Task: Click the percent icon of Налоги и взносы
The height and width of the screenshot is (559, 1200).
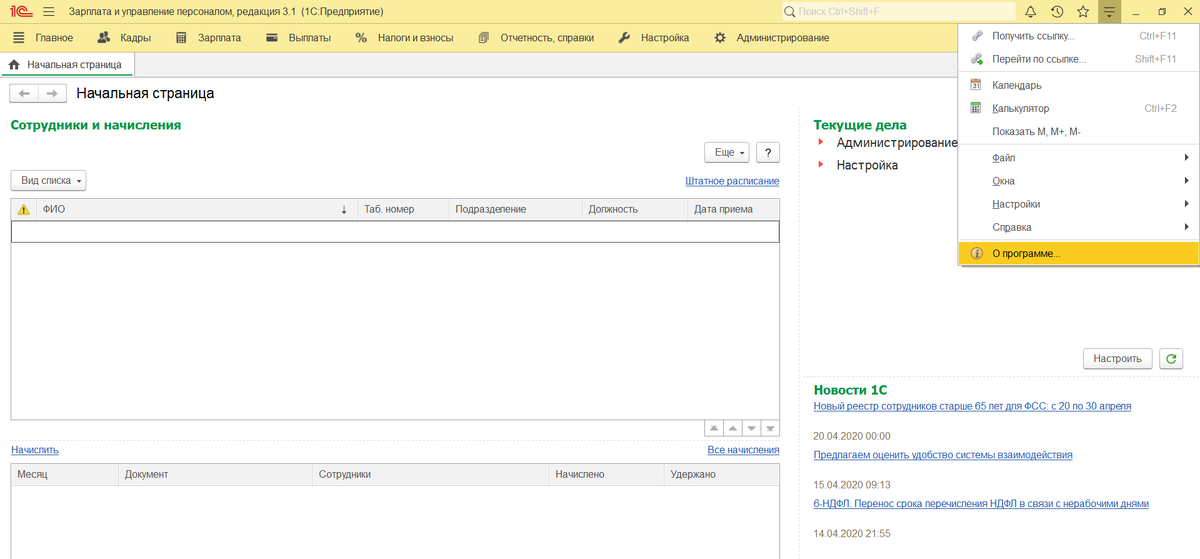Action: point(361,38)
